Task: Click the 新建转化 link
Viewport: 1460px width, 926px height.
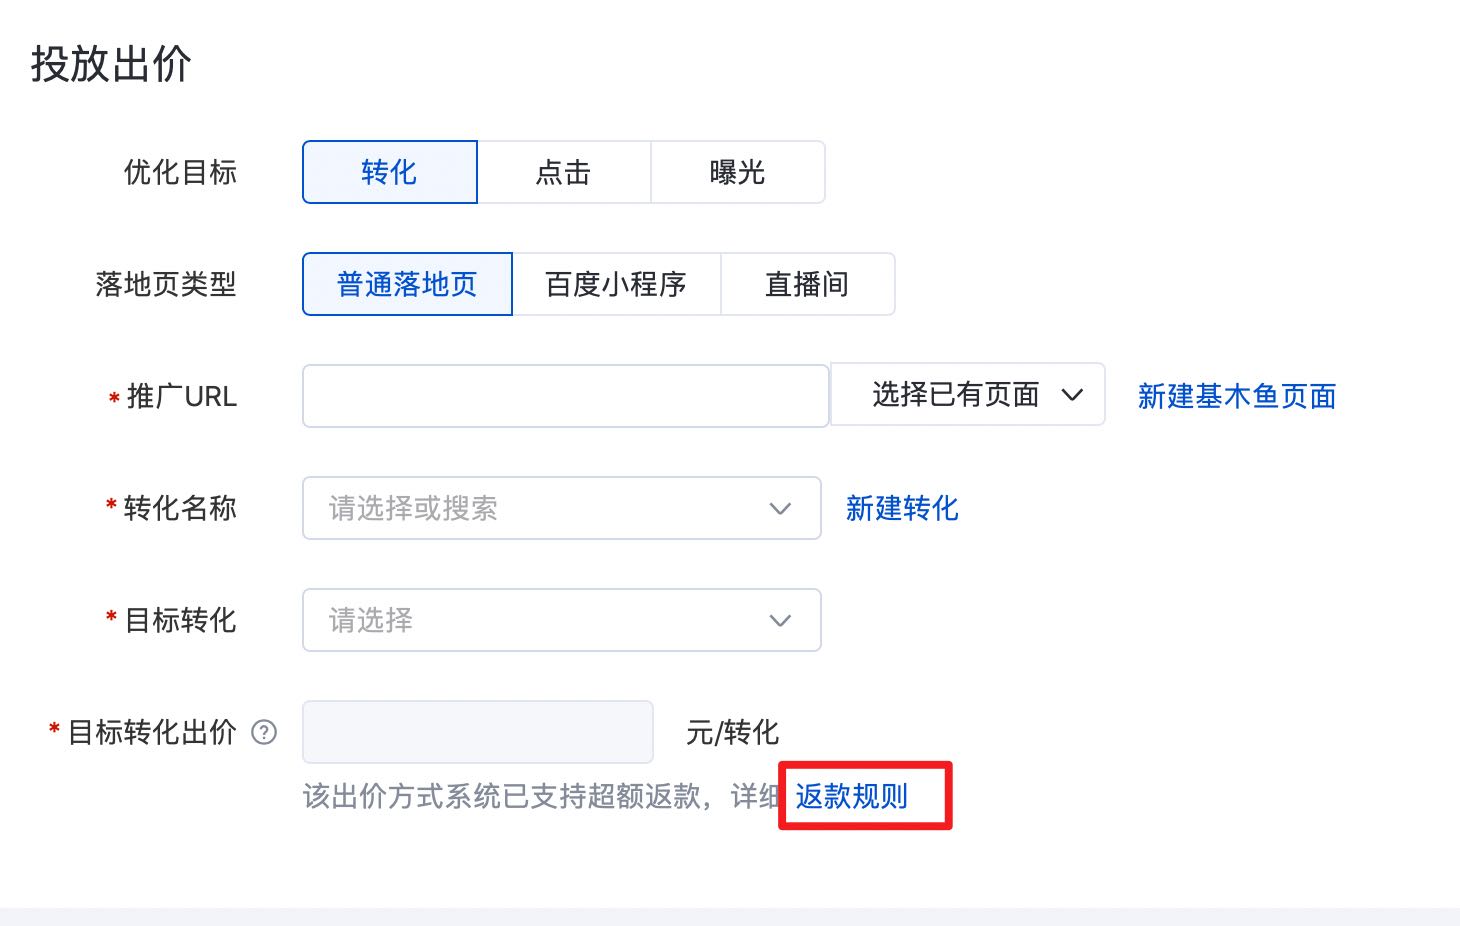Action: click(902, 508)
